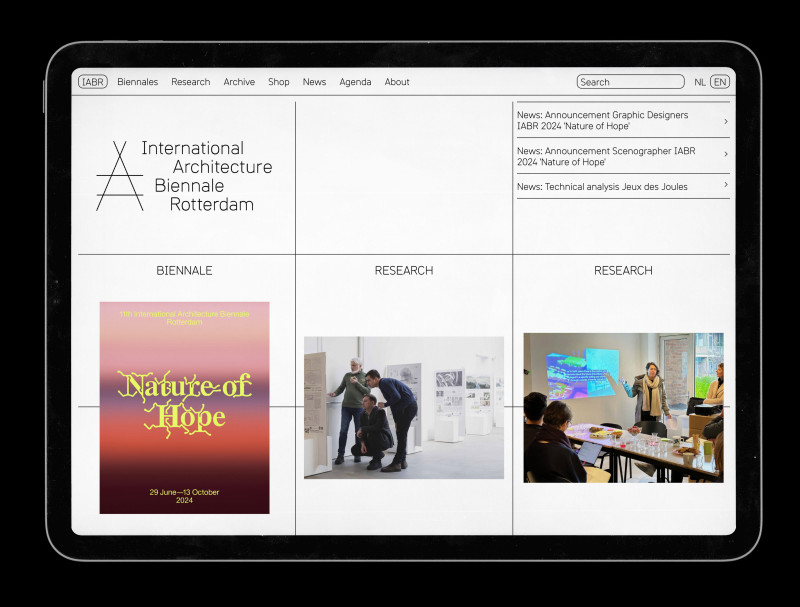Click '11th International Architecture Biennale Rotterdam' poster text
Screen dimensions: 800x607
[x=184, y=318]
